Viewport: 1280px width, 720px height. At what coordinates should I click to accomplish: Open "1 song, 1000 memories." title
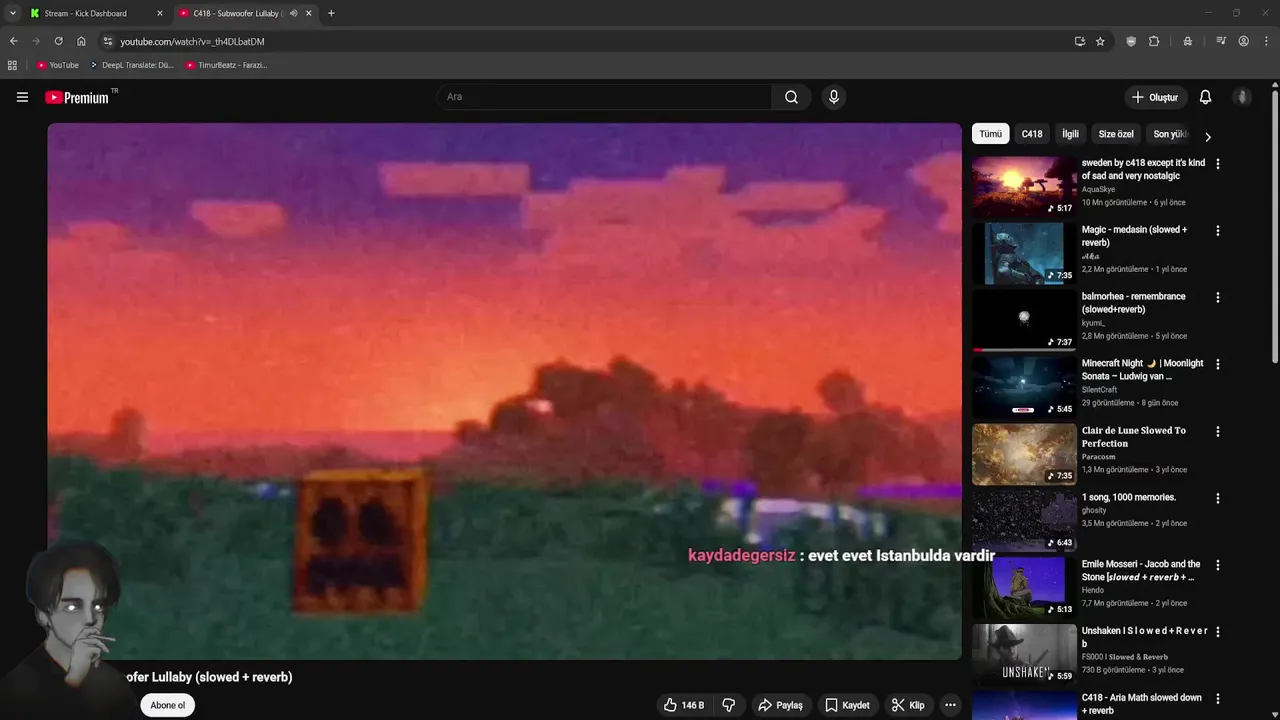point(1128,497)
